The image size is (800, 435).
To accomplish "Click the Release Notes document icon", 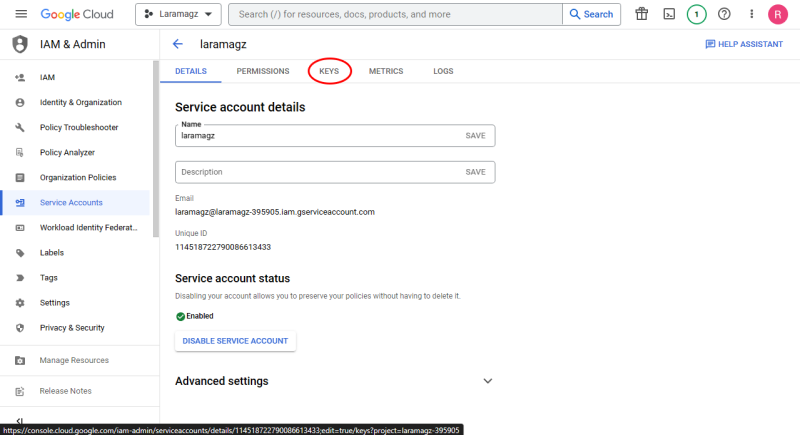I will point(20,391).
